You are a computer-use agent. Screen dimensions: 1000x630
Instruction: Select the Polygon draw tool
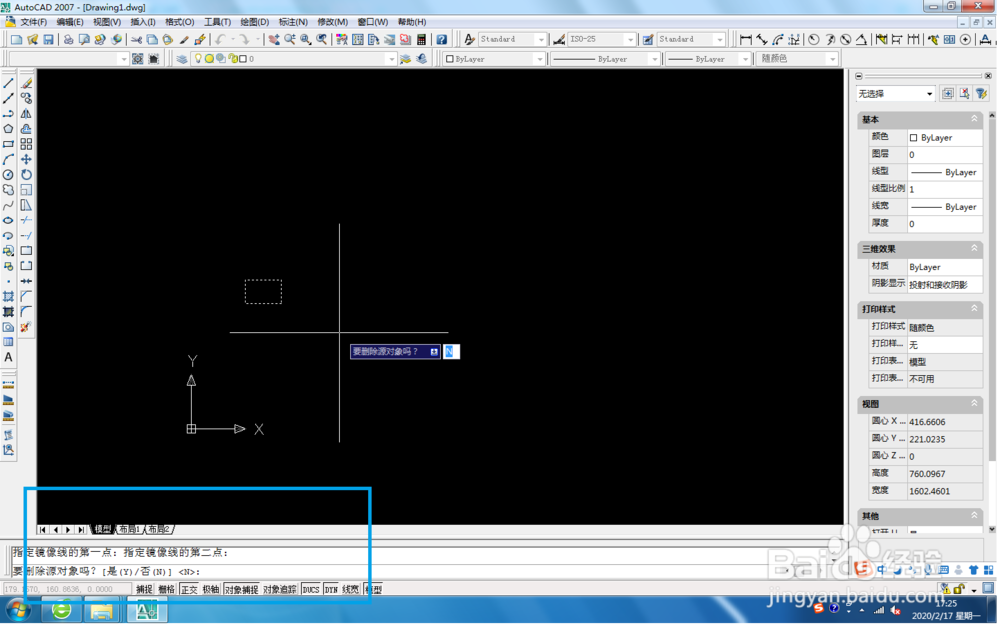click(8, 129)
